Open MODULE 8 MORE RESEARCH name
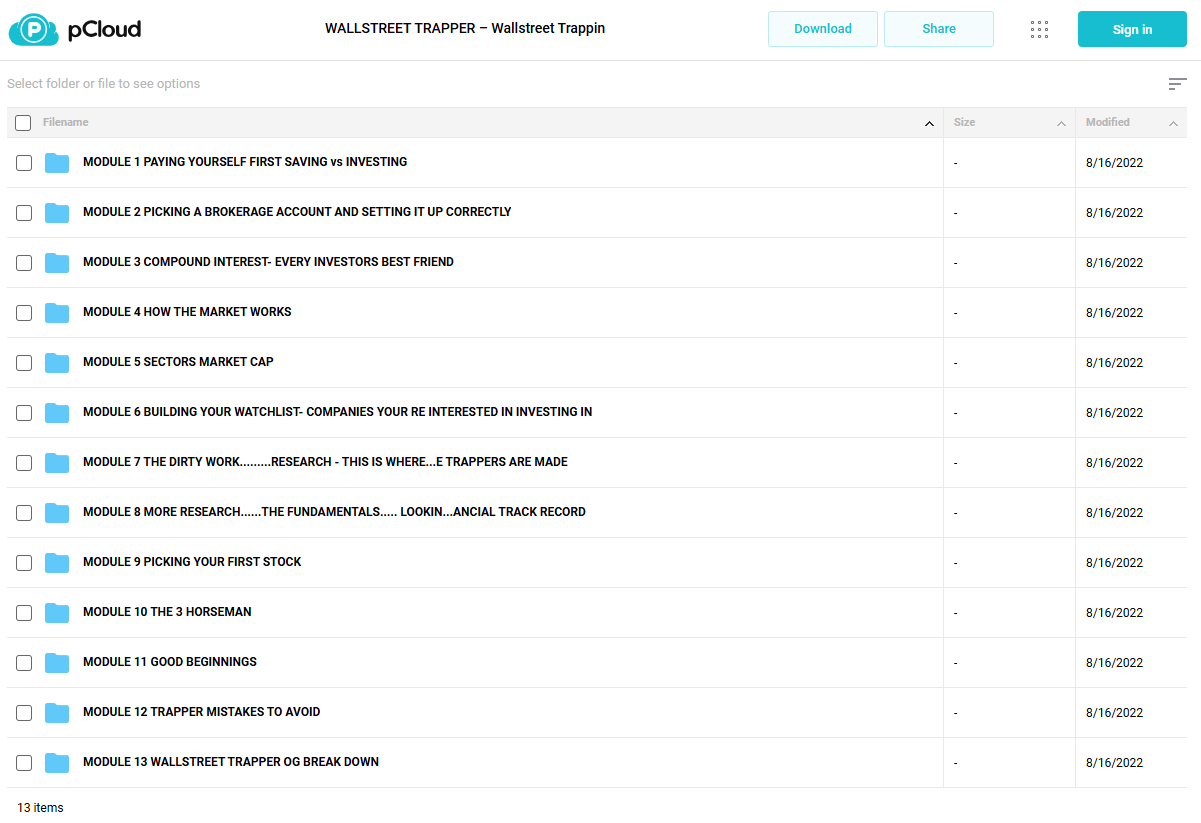The width and height of the screenshot is (1201, 823). [x=334, y=512]
